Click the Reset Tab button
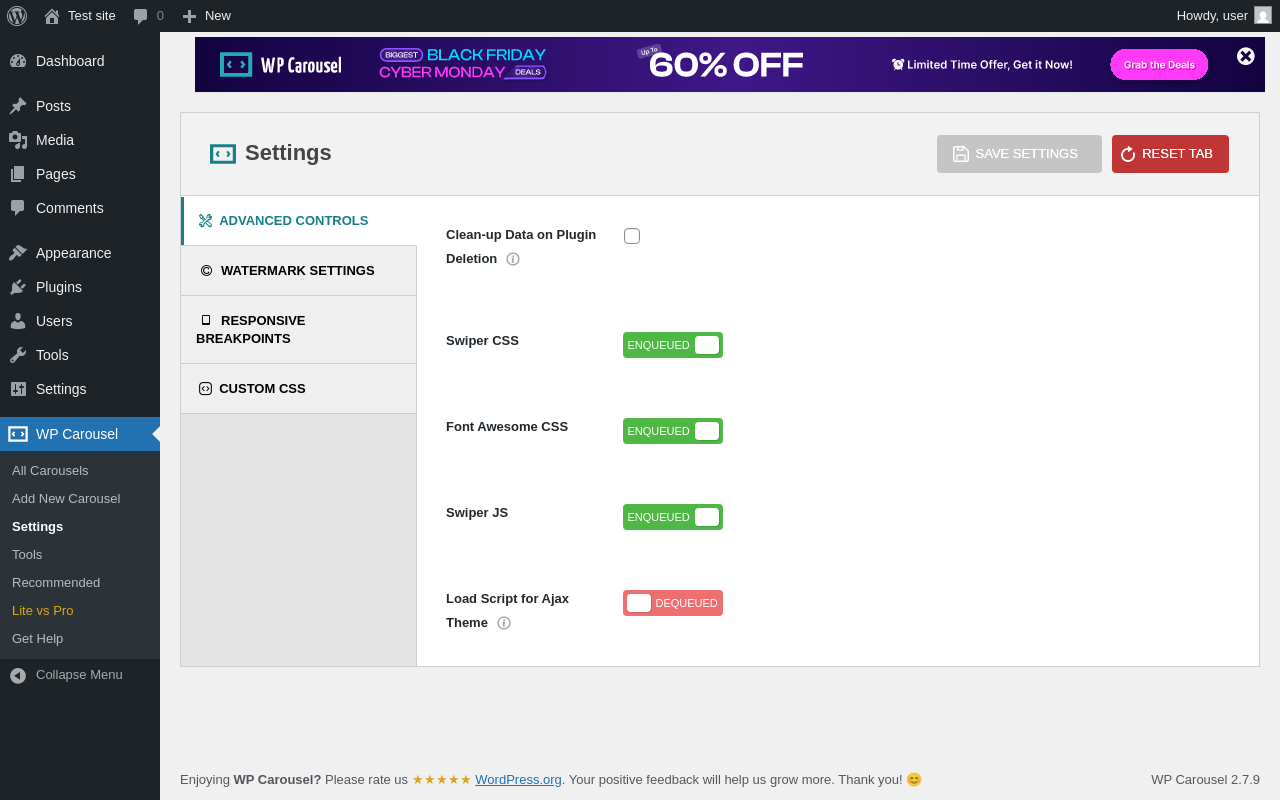The image size is (1280, 800). click(x=1170, y=154)
